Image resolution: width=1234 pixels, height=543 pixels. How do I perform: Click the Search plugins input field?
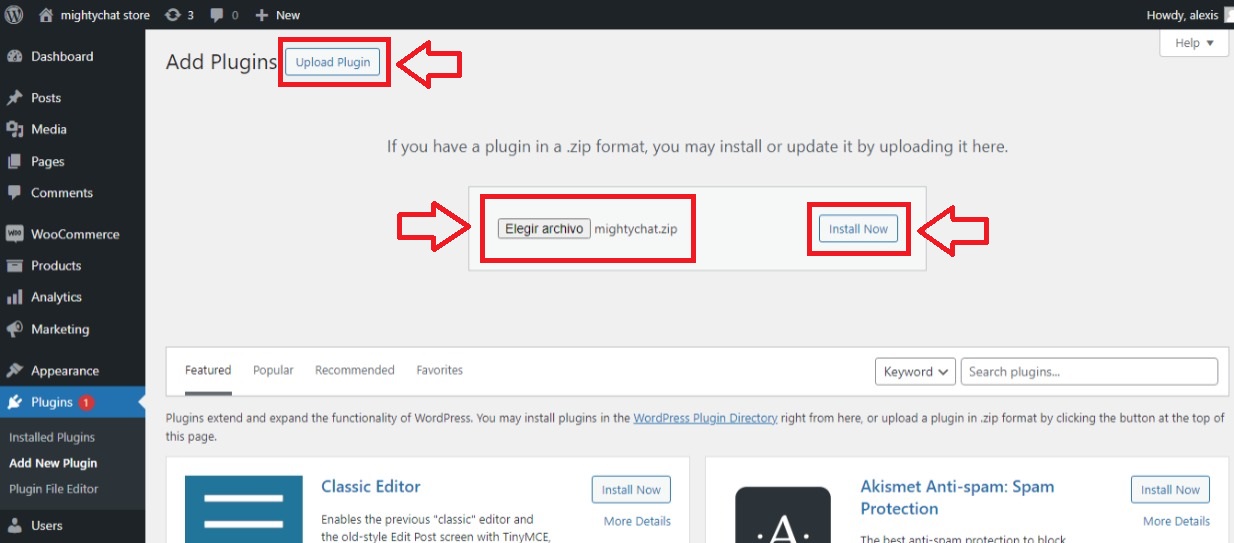[x=1089, y=371]
